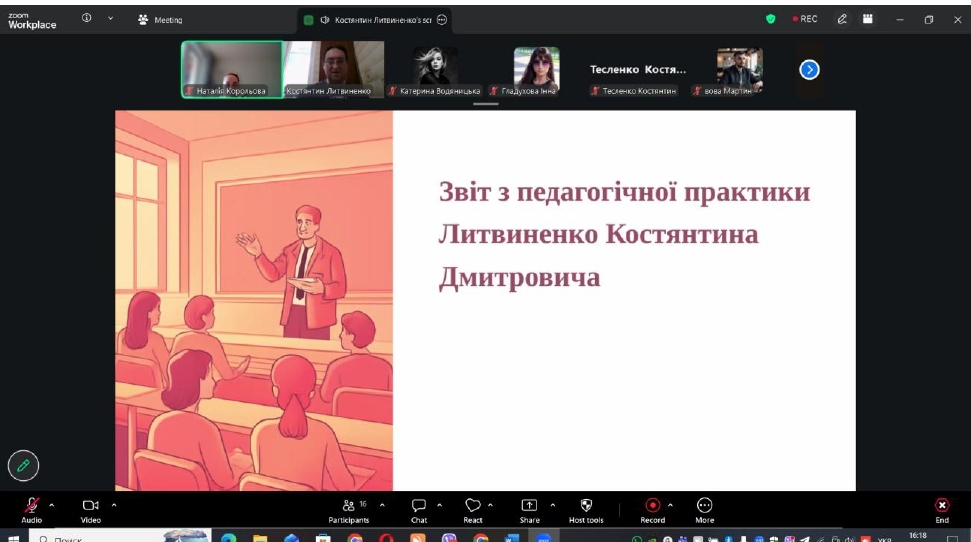
Task: Open meeting info circle icon
Action: pos(87,18)
